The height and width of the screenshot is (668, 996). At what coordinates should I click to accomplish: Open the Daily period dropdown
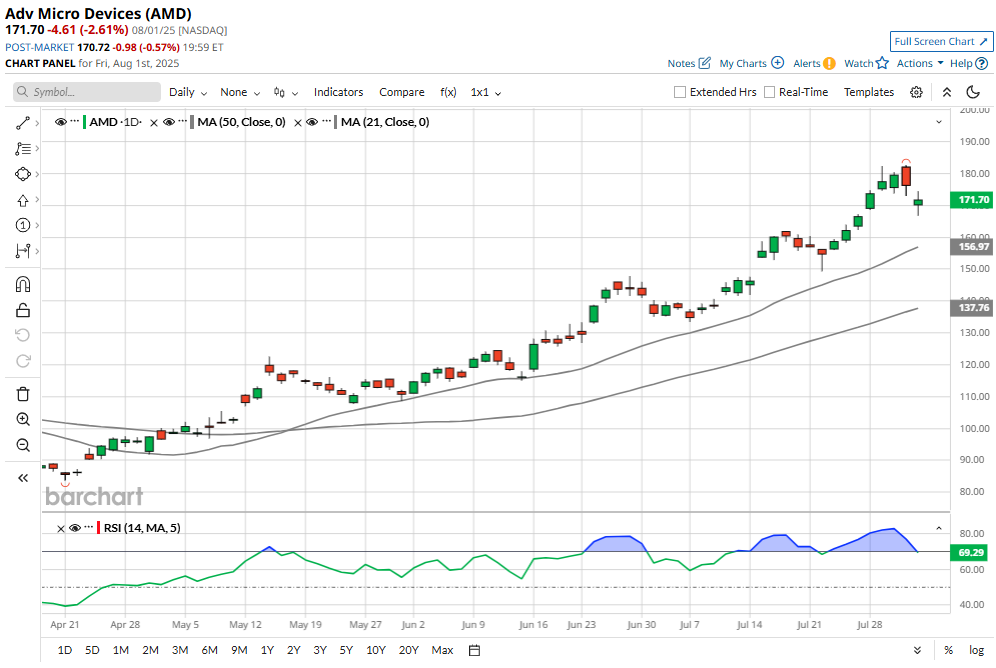click(x=188, y=92)
